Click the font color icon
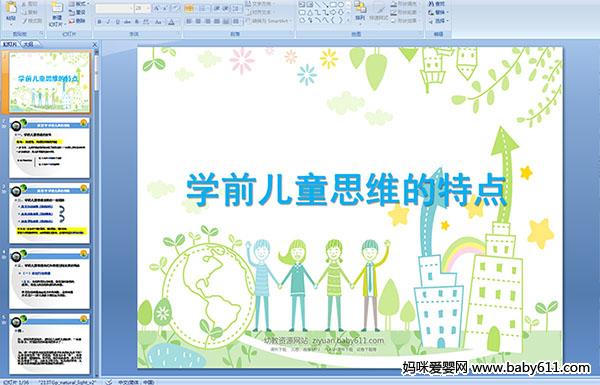This screenshot has width=600, height=385. [171, 22]
